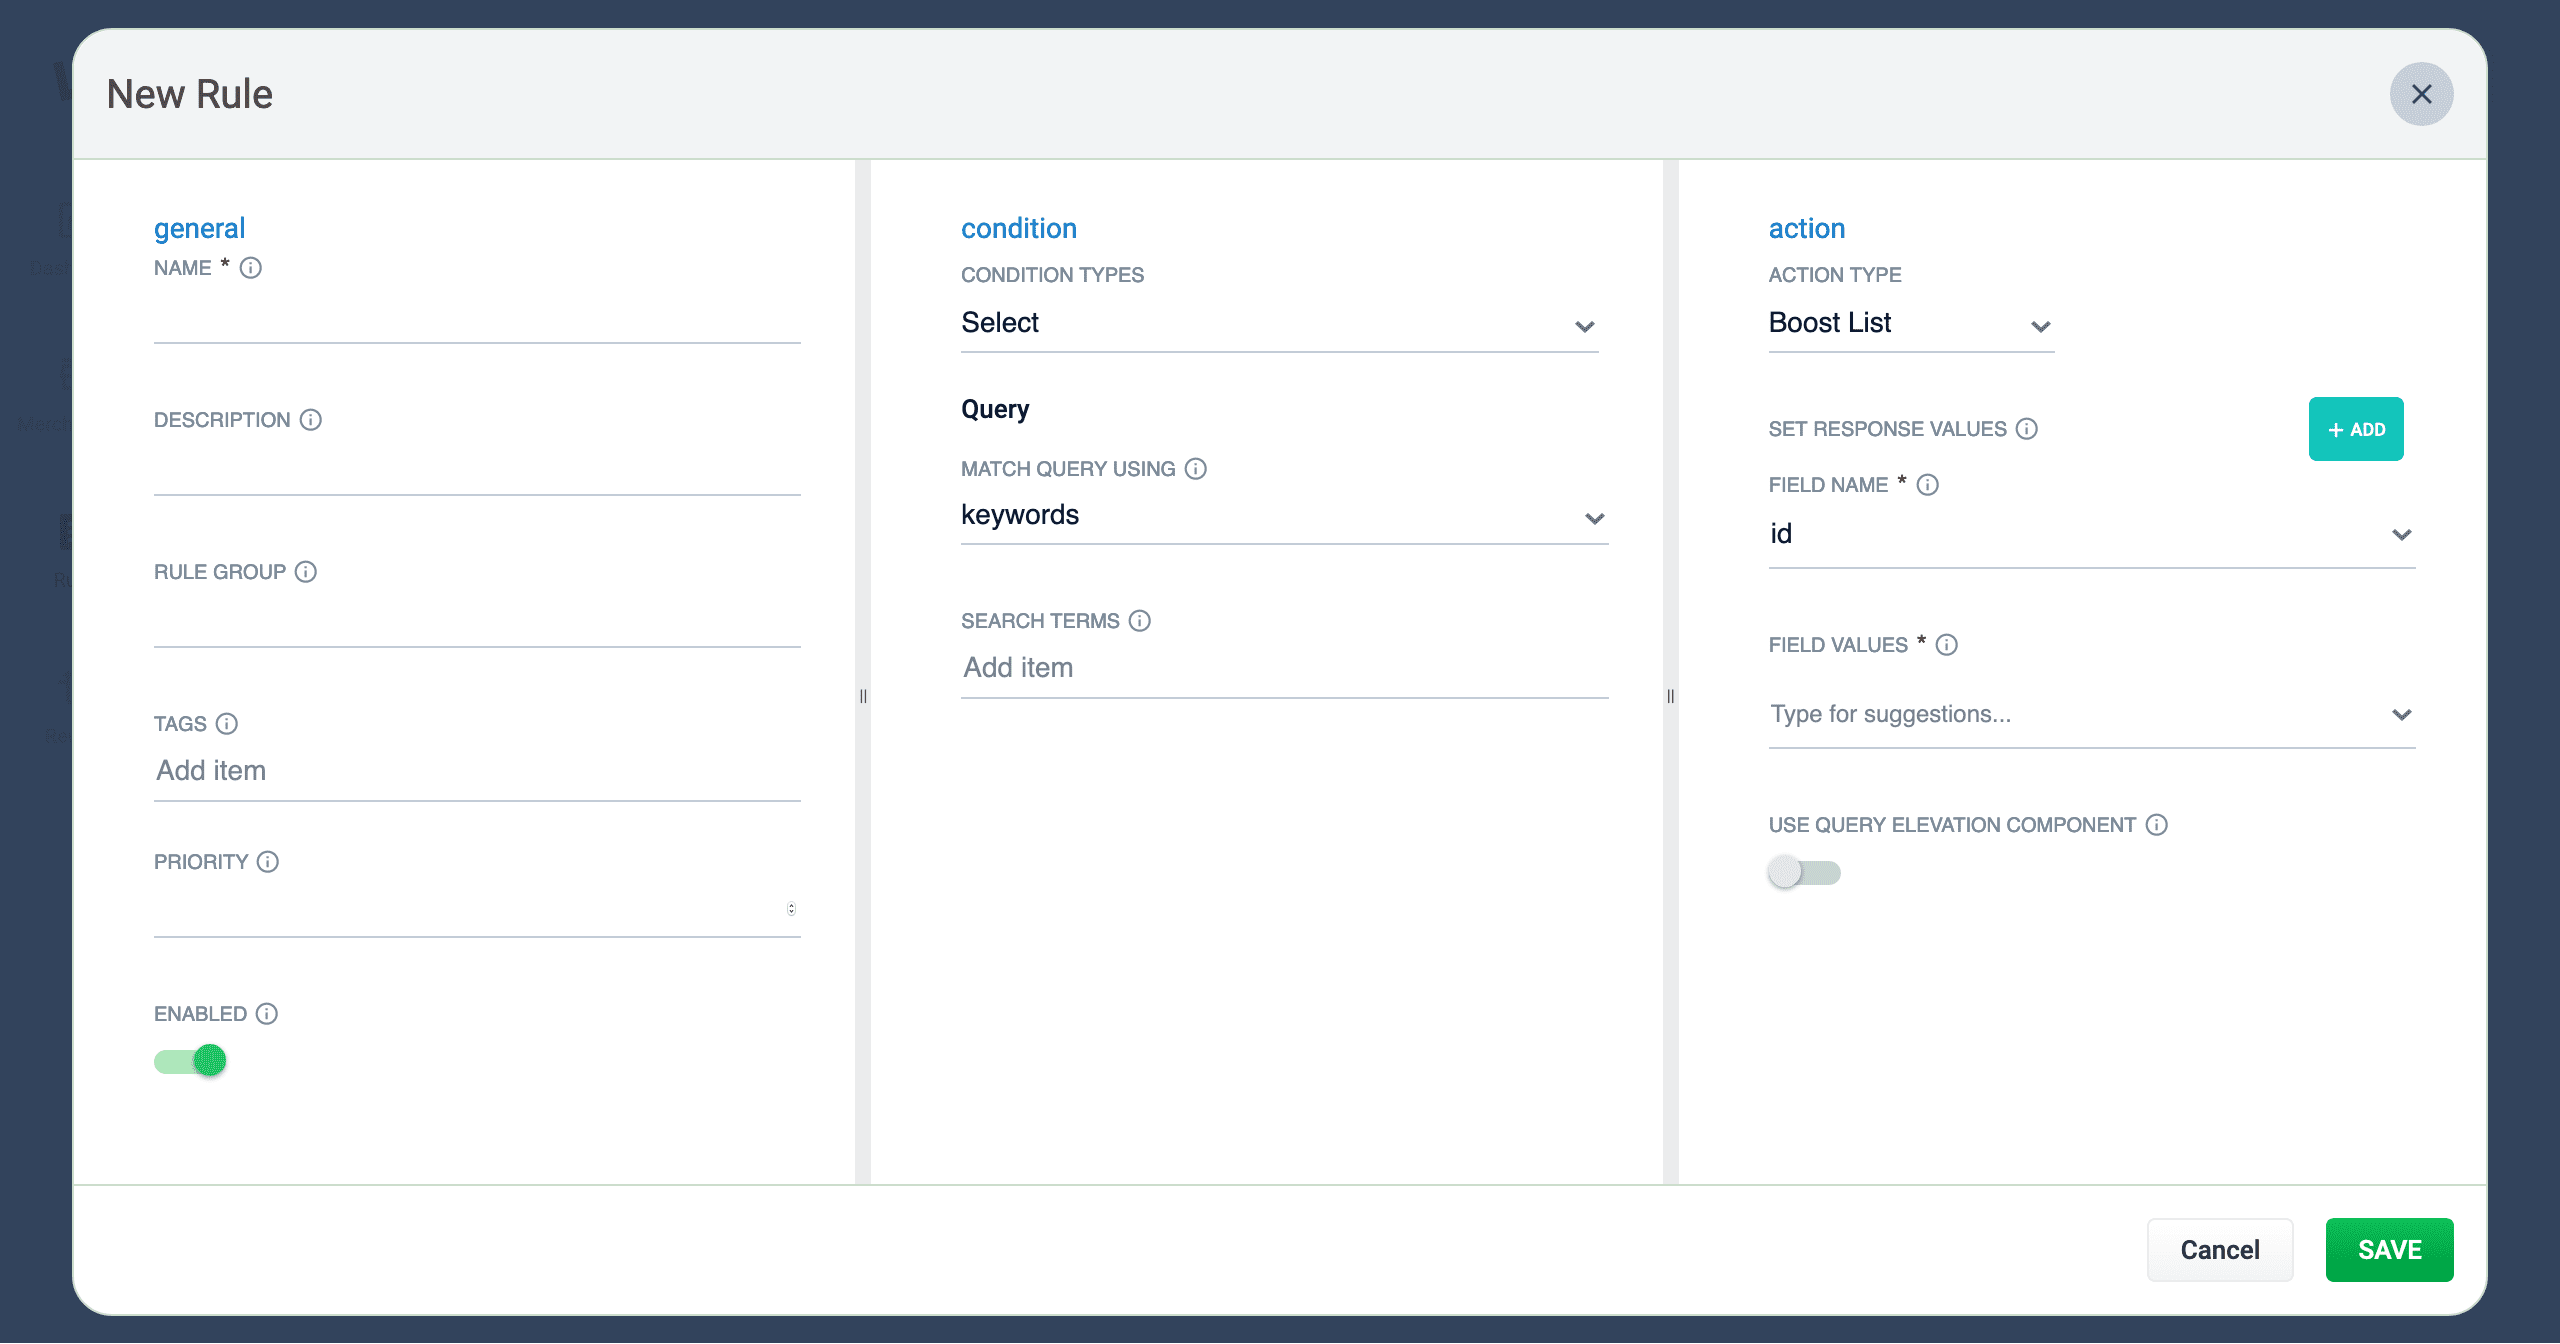Click the FIELD VALUES info icon
This screenshot has width=2560, height=1344.
1947,645
